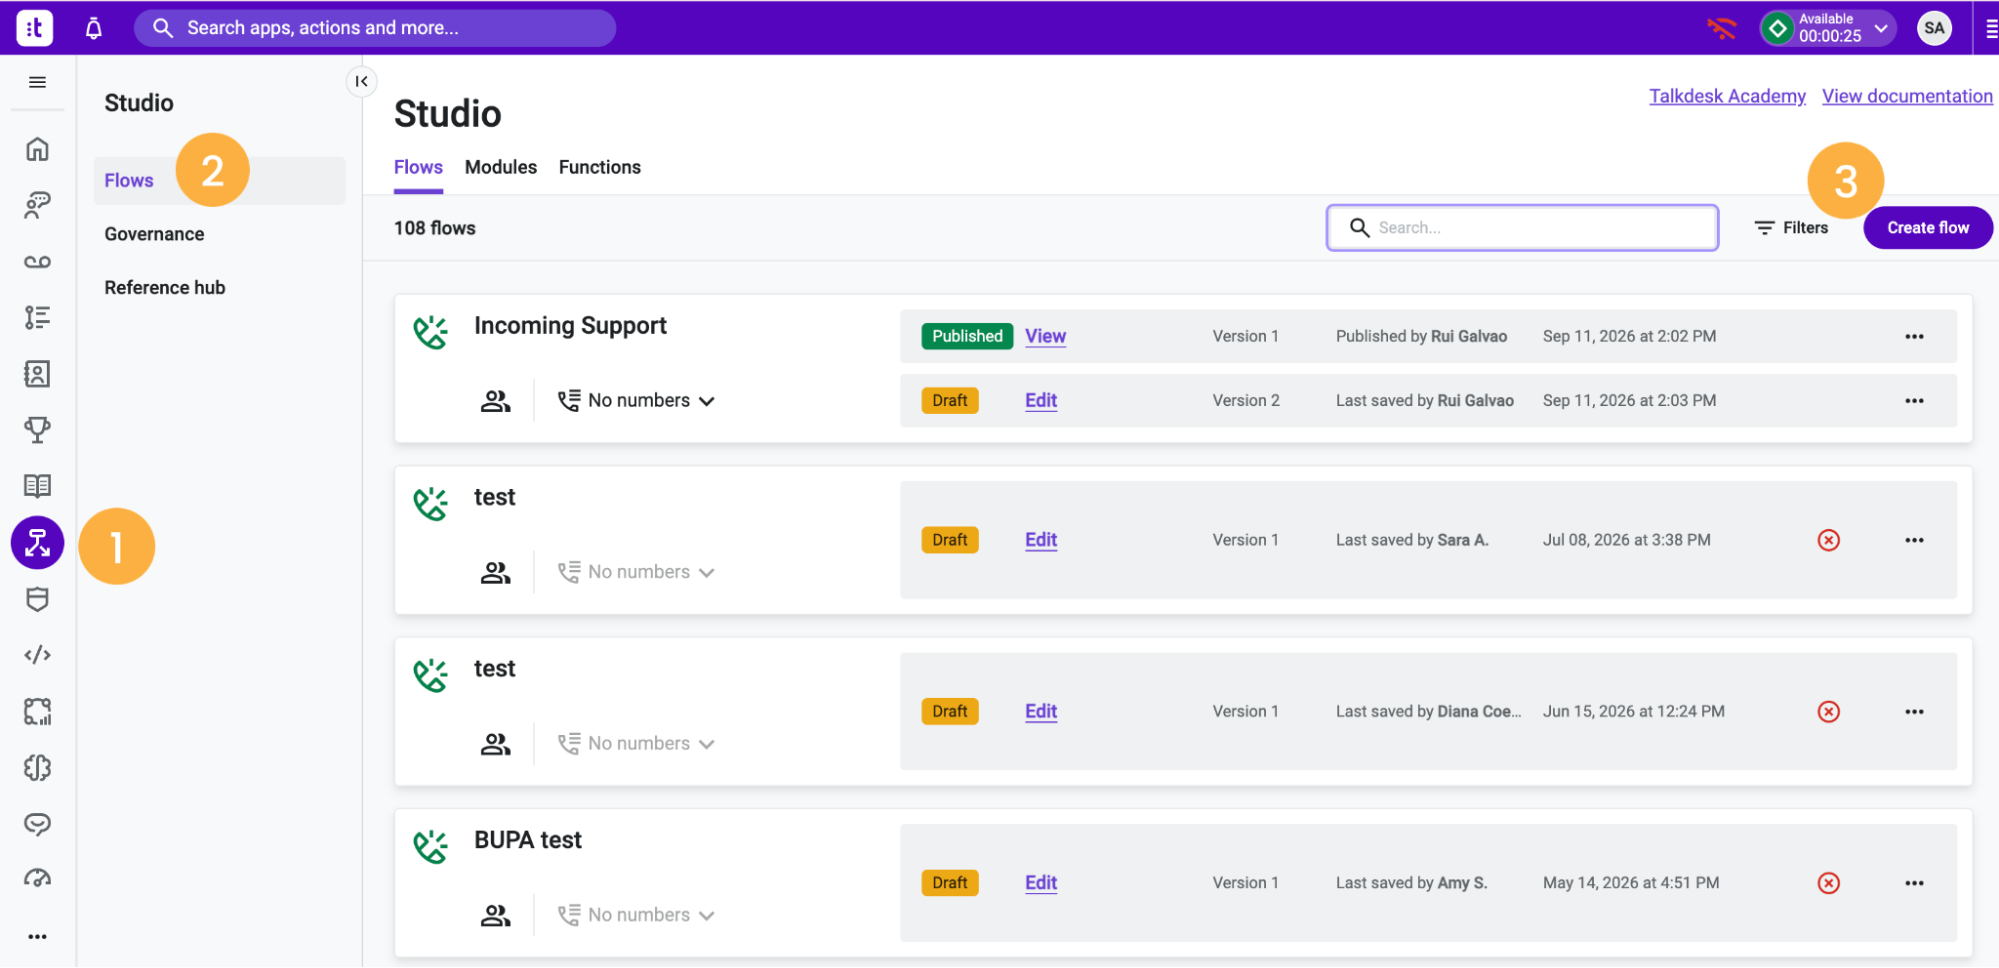Open the Knowledge book icon in sidebar
Viewport: 1999px width, 968px height.
[x=38, y=486]
